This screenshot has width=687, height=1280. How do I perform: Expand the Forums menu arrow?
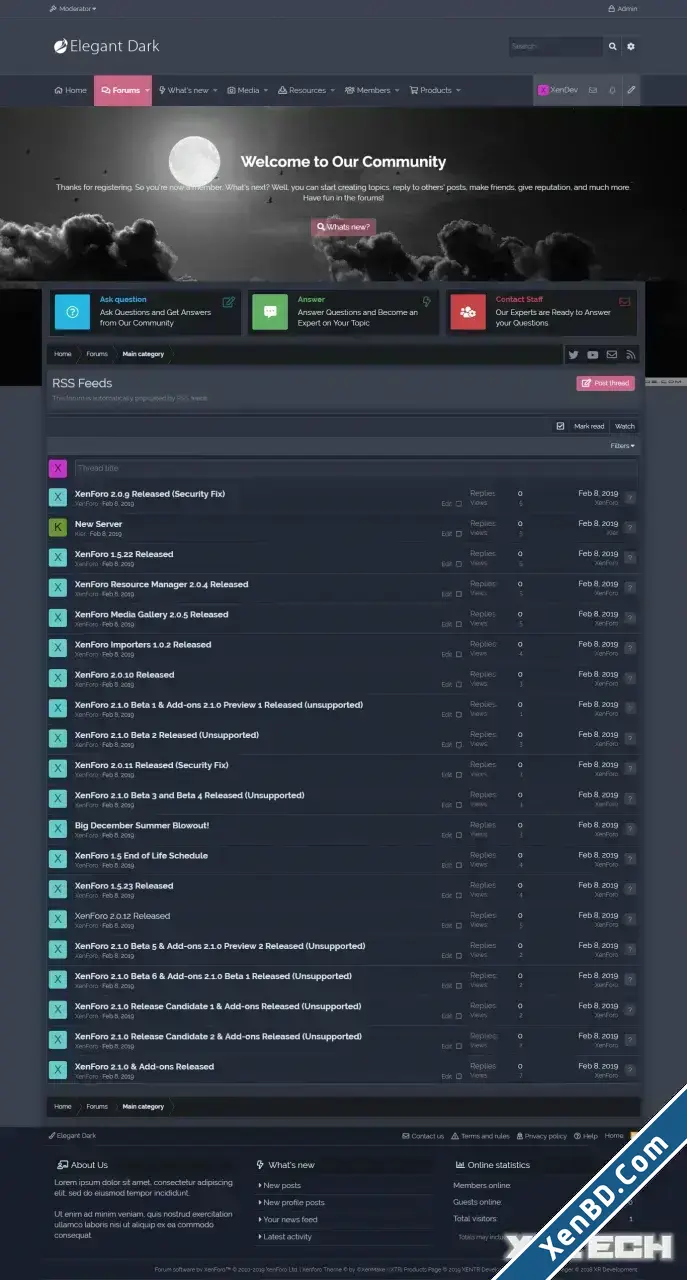[x=147, y=90]
